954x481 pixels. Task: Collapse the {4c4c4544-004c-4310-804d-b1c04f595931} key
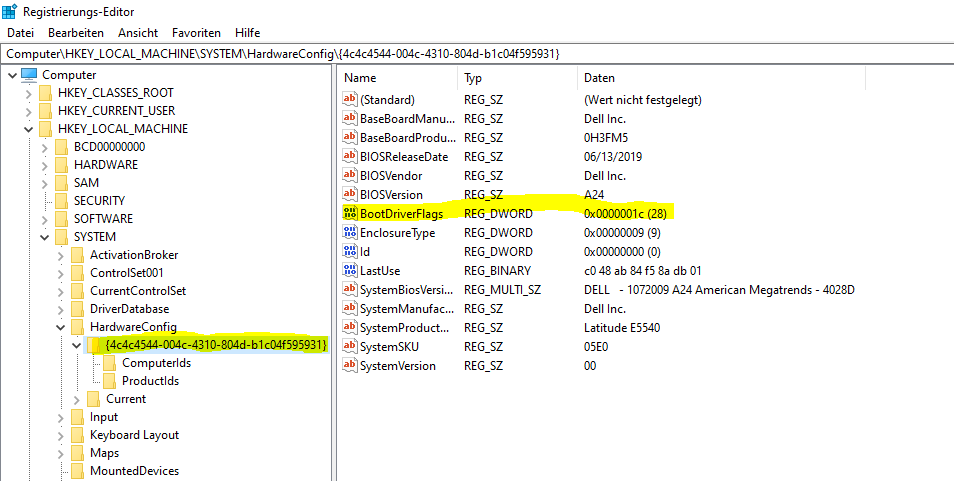(76, 345)
